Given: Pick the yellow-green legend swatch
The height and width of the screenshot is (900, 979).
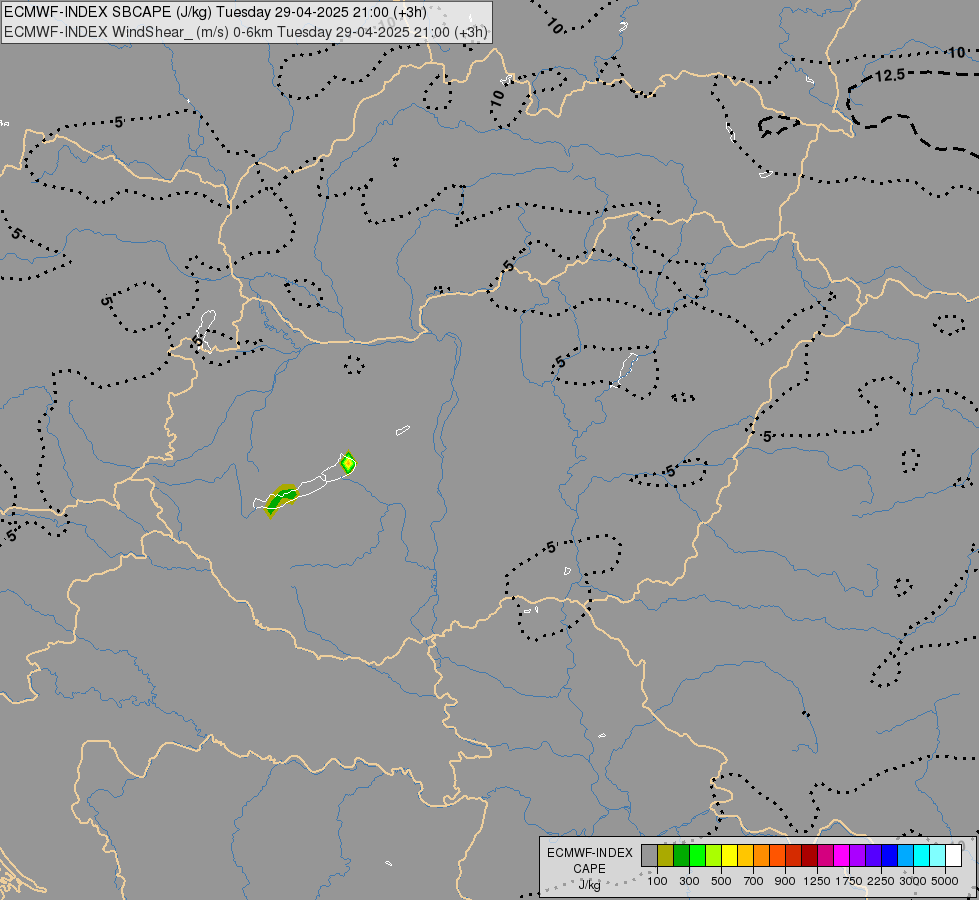Looking at the screenshot, I should click(x=714, y=856).
